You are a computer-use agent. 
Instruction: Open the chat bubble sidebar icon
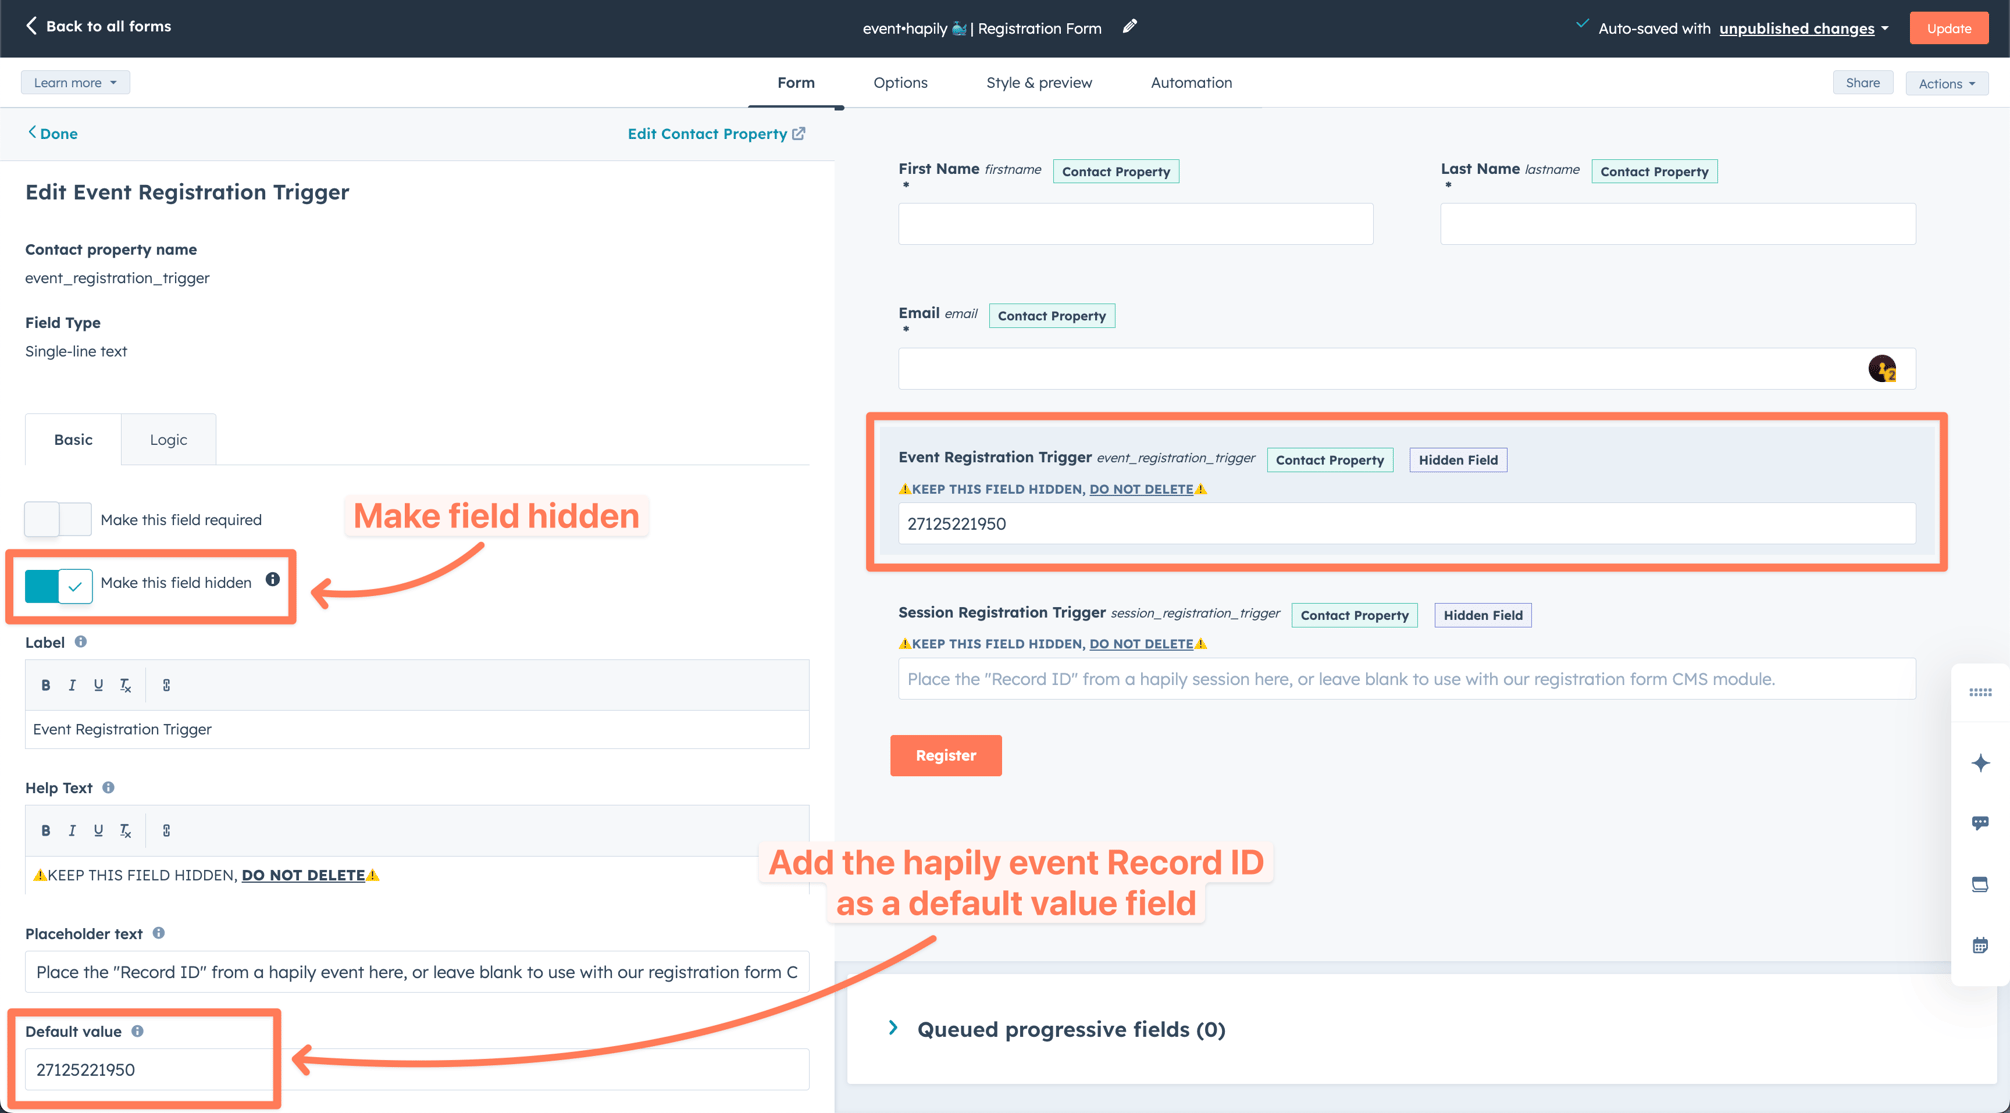click(1980, 823)
